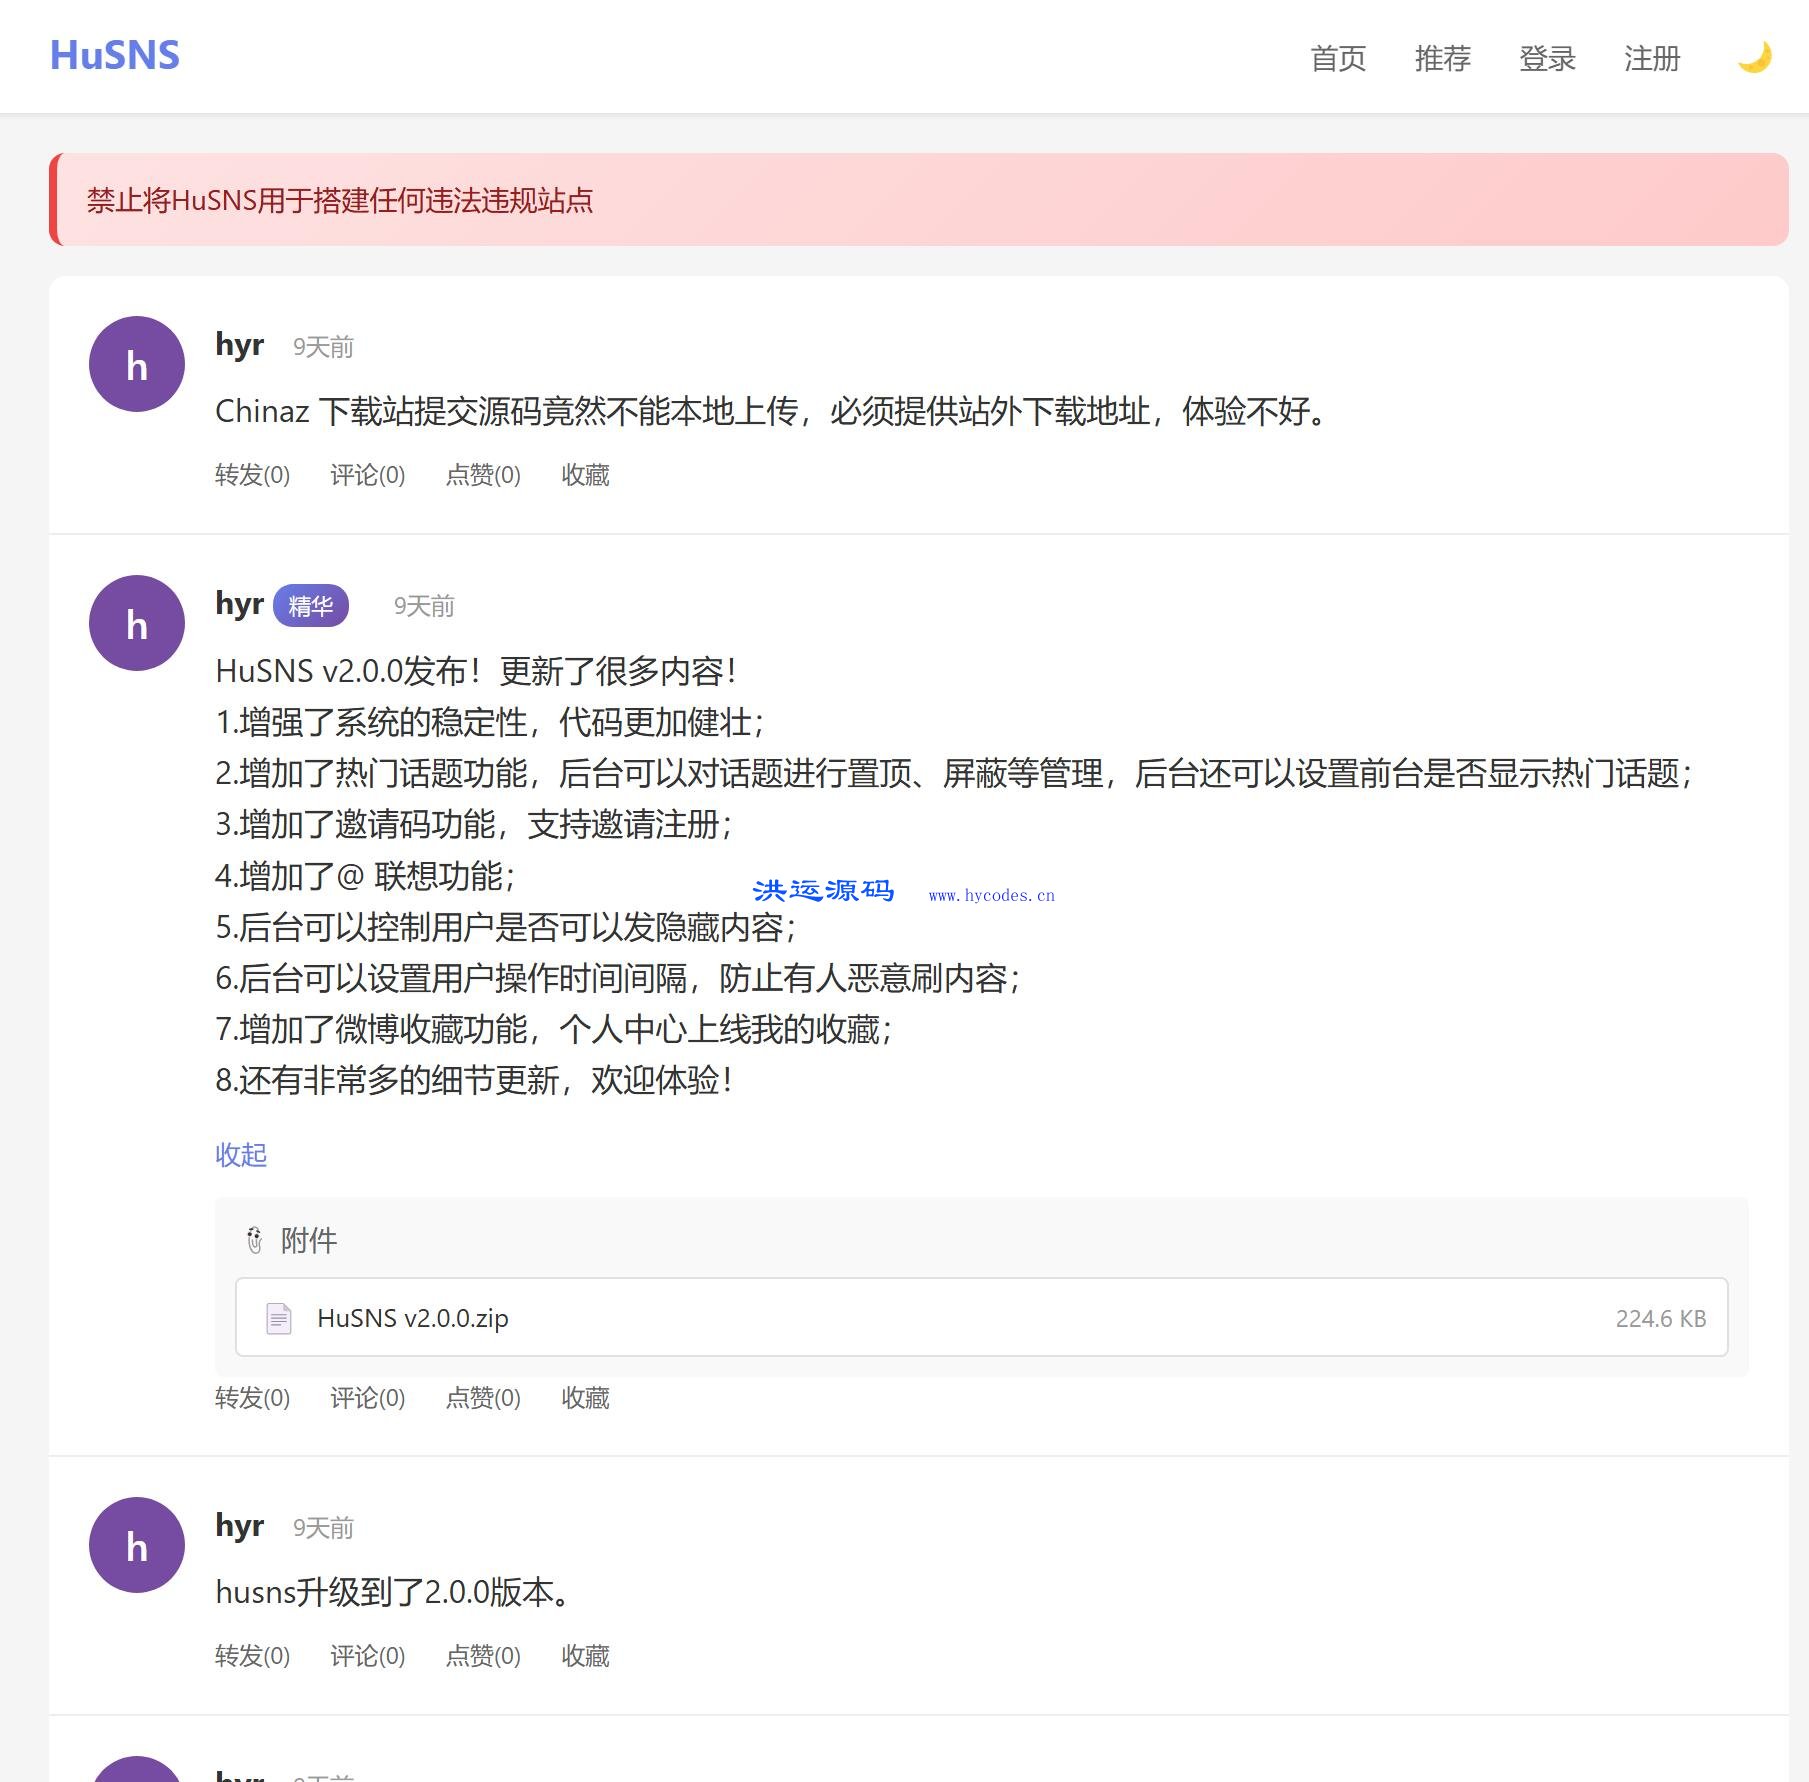Click the paperclip icon in the attachment panel
The width and height of the screenshot is (1809, 1782).
coord(255,1240)
